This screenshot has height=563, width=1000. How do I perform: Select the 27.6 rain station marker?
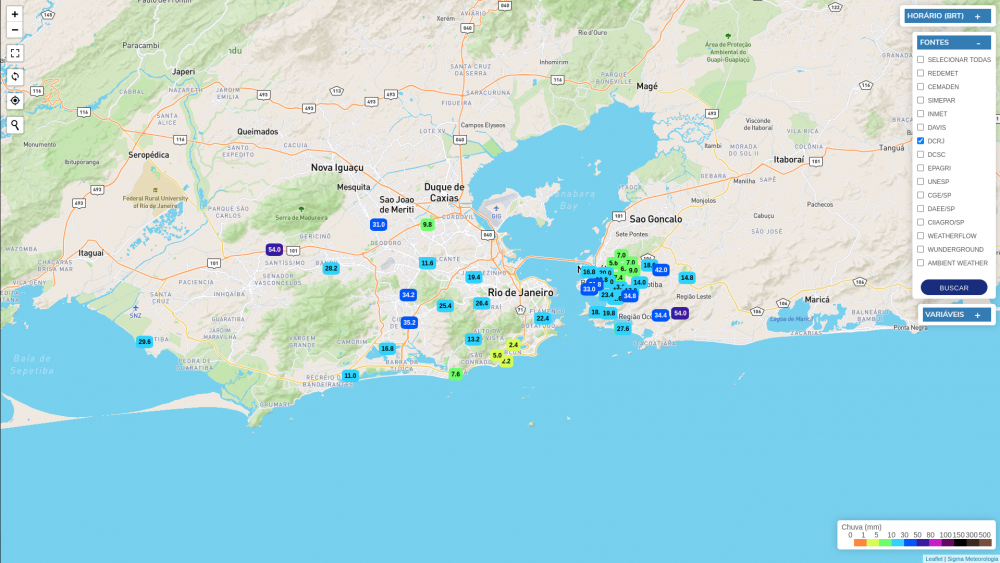pyautogui.click(x=623, y=329)
